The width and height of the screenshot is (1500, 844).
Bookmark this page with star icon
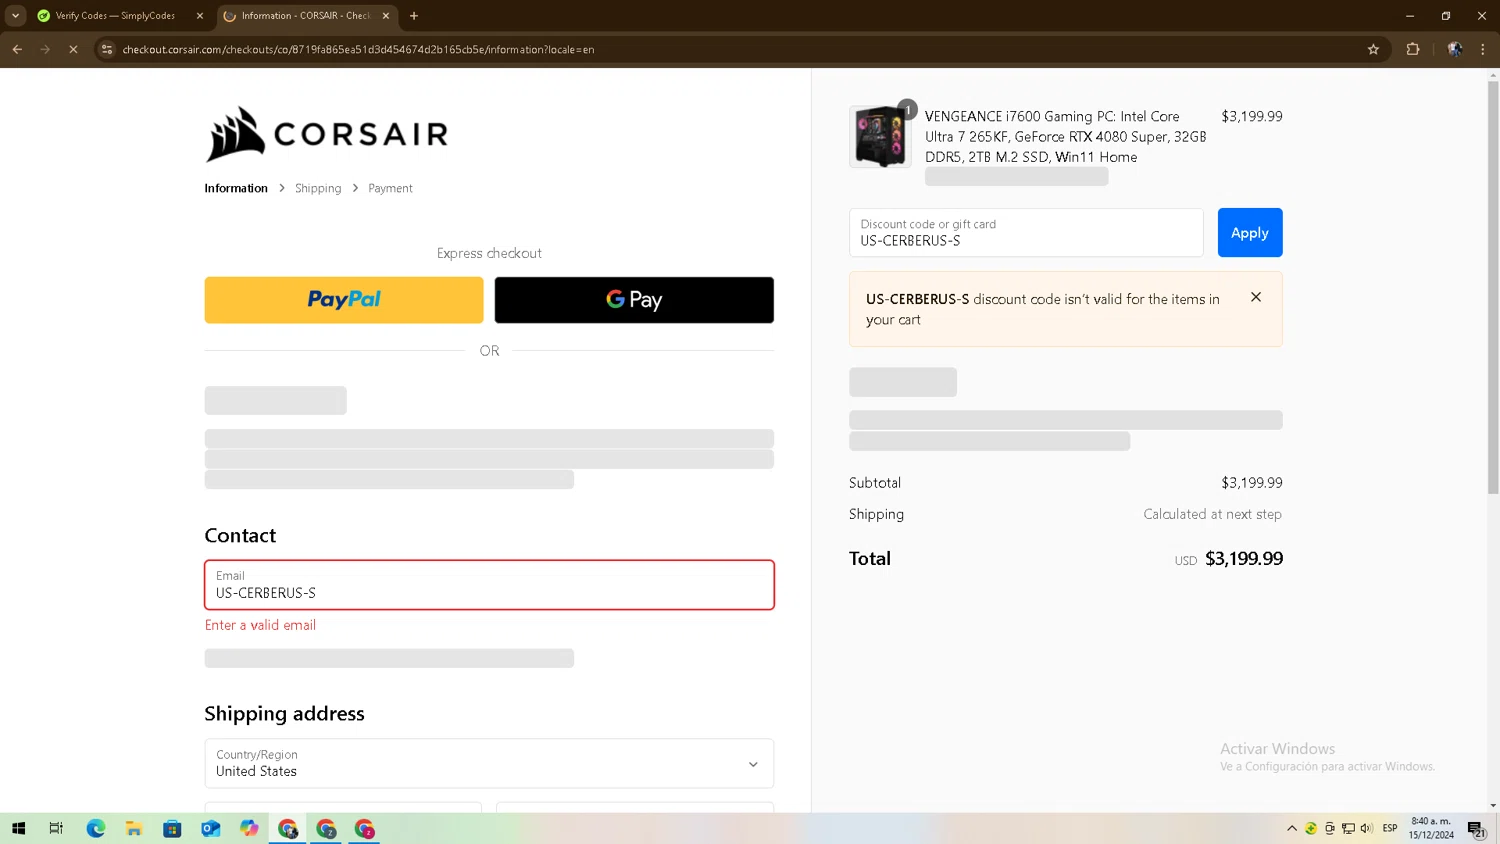[x=1373, y=49]
